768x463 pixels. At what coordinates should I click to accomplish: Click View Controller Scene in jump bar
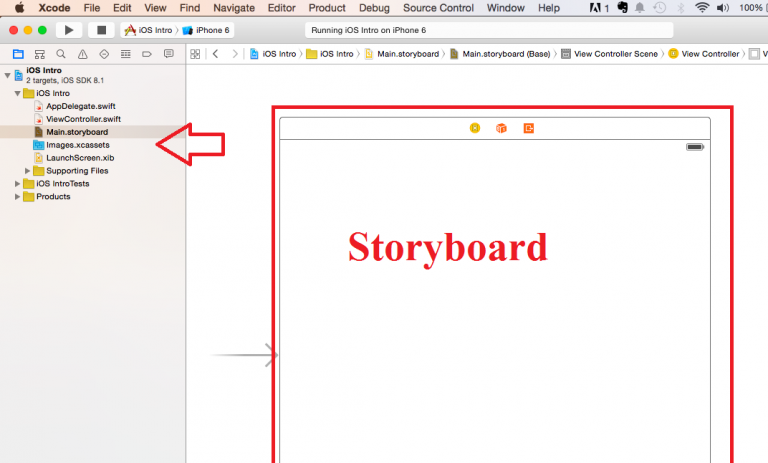[609, 54]
